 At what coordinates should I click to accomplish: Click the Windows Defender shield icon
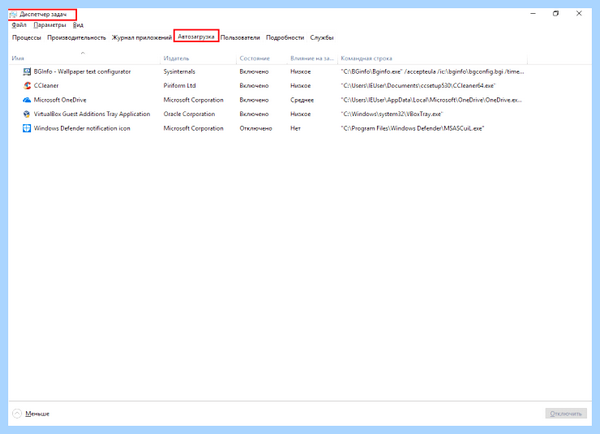pos(27,128)
